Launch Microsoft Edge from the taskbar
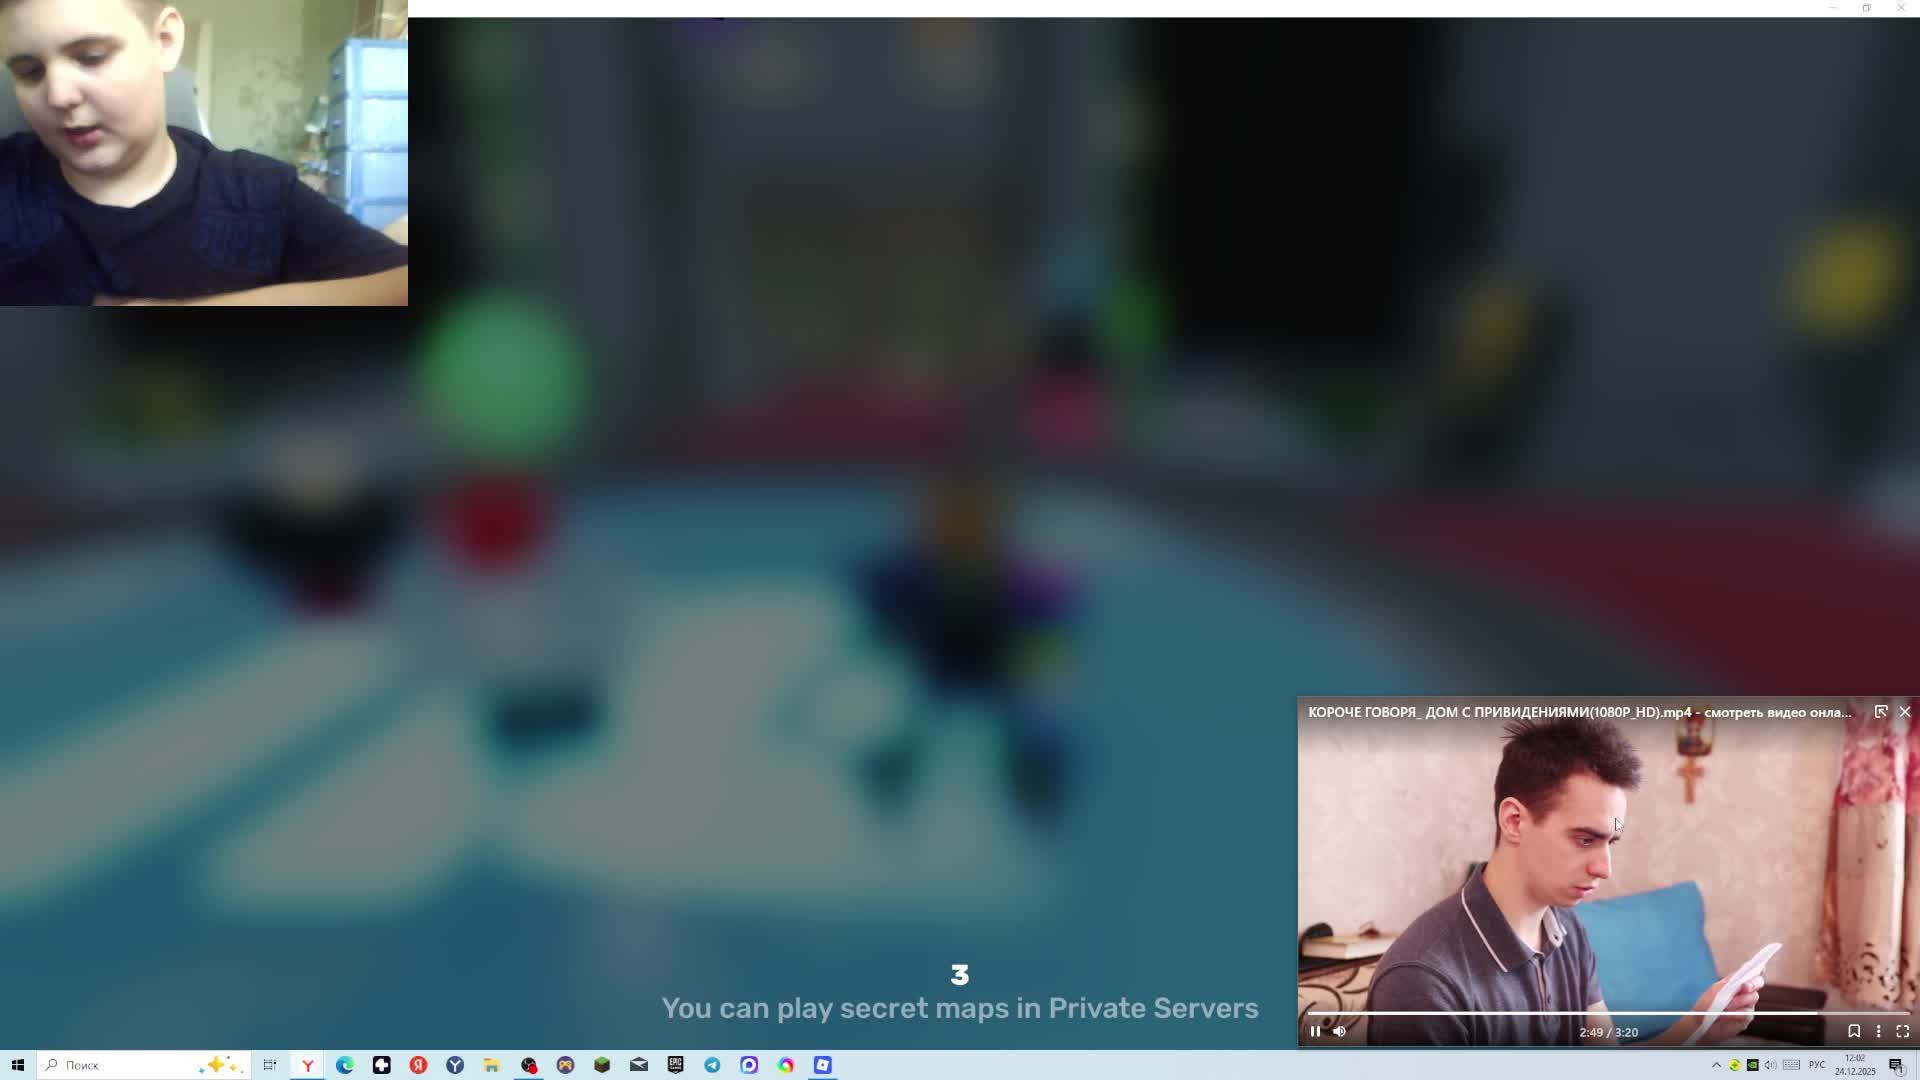Image resolution: width=1920 pixels, height=1080 pixels. [x=345, y=1065]
